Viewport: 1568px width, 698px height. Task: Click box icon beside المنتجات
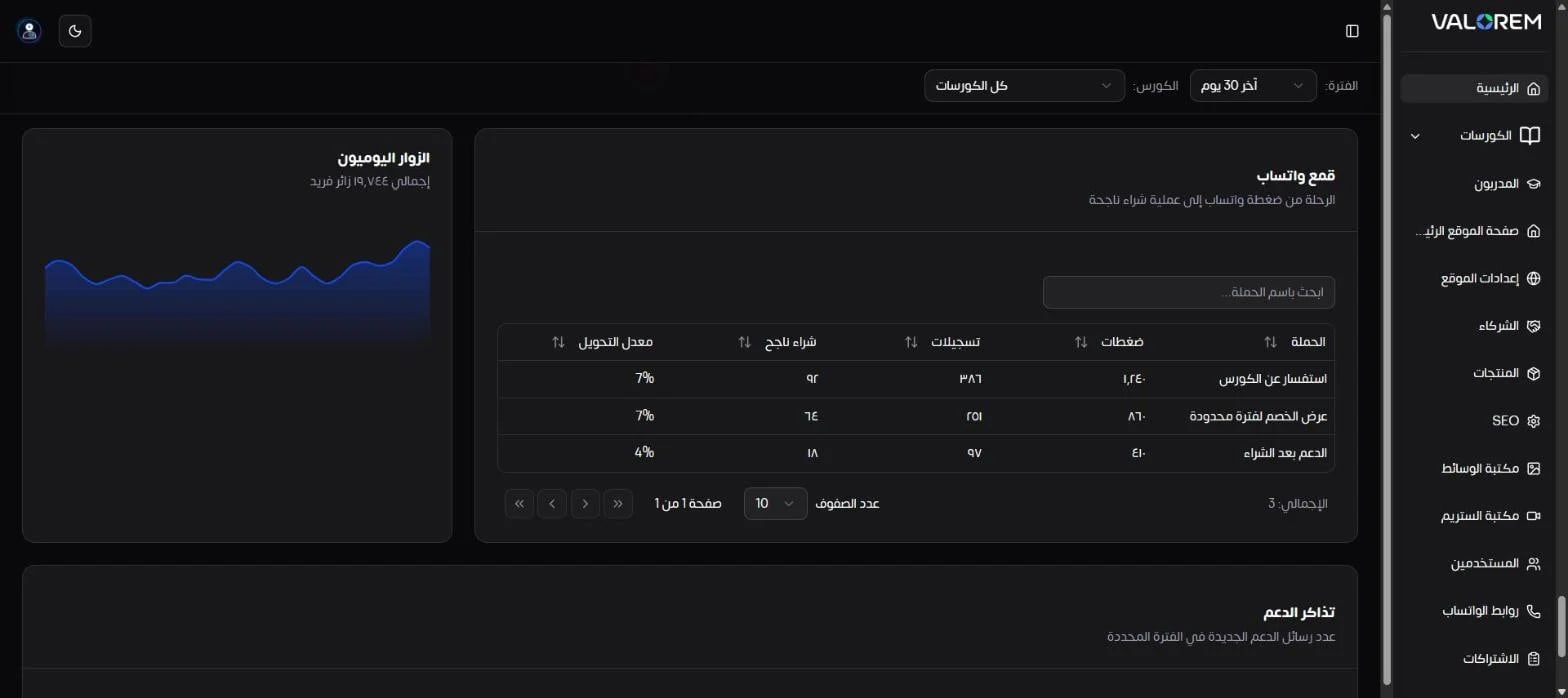point(1533,373)
